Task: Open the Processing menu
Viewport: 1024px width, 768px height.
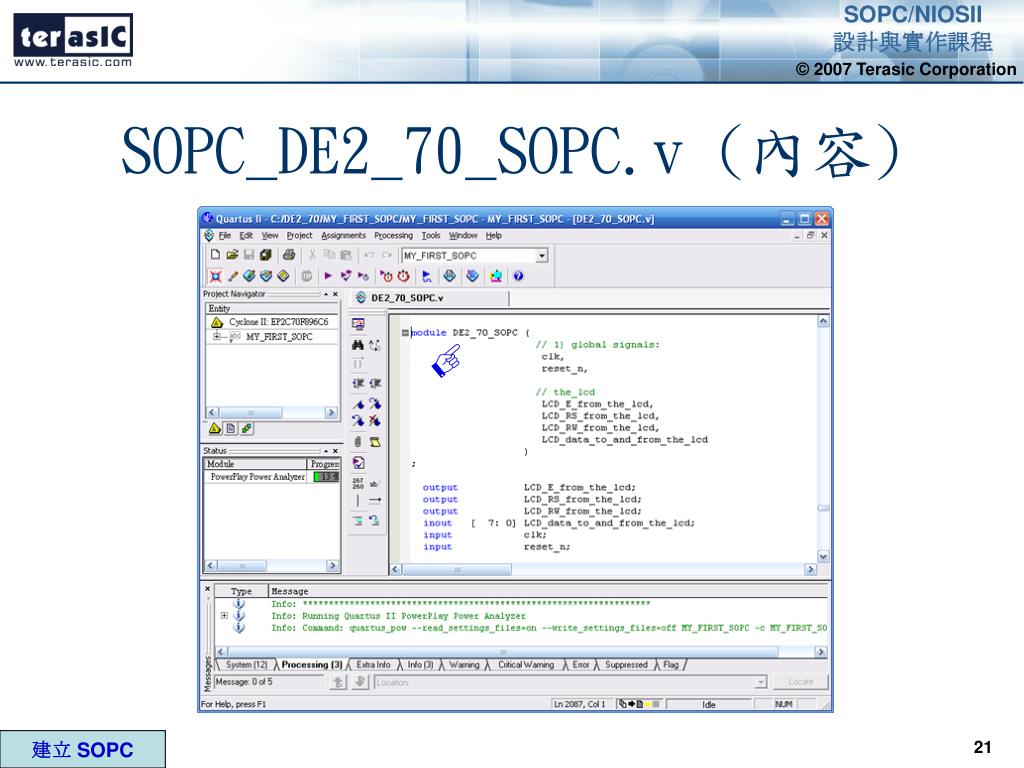Action: click(x=393, y=235)
